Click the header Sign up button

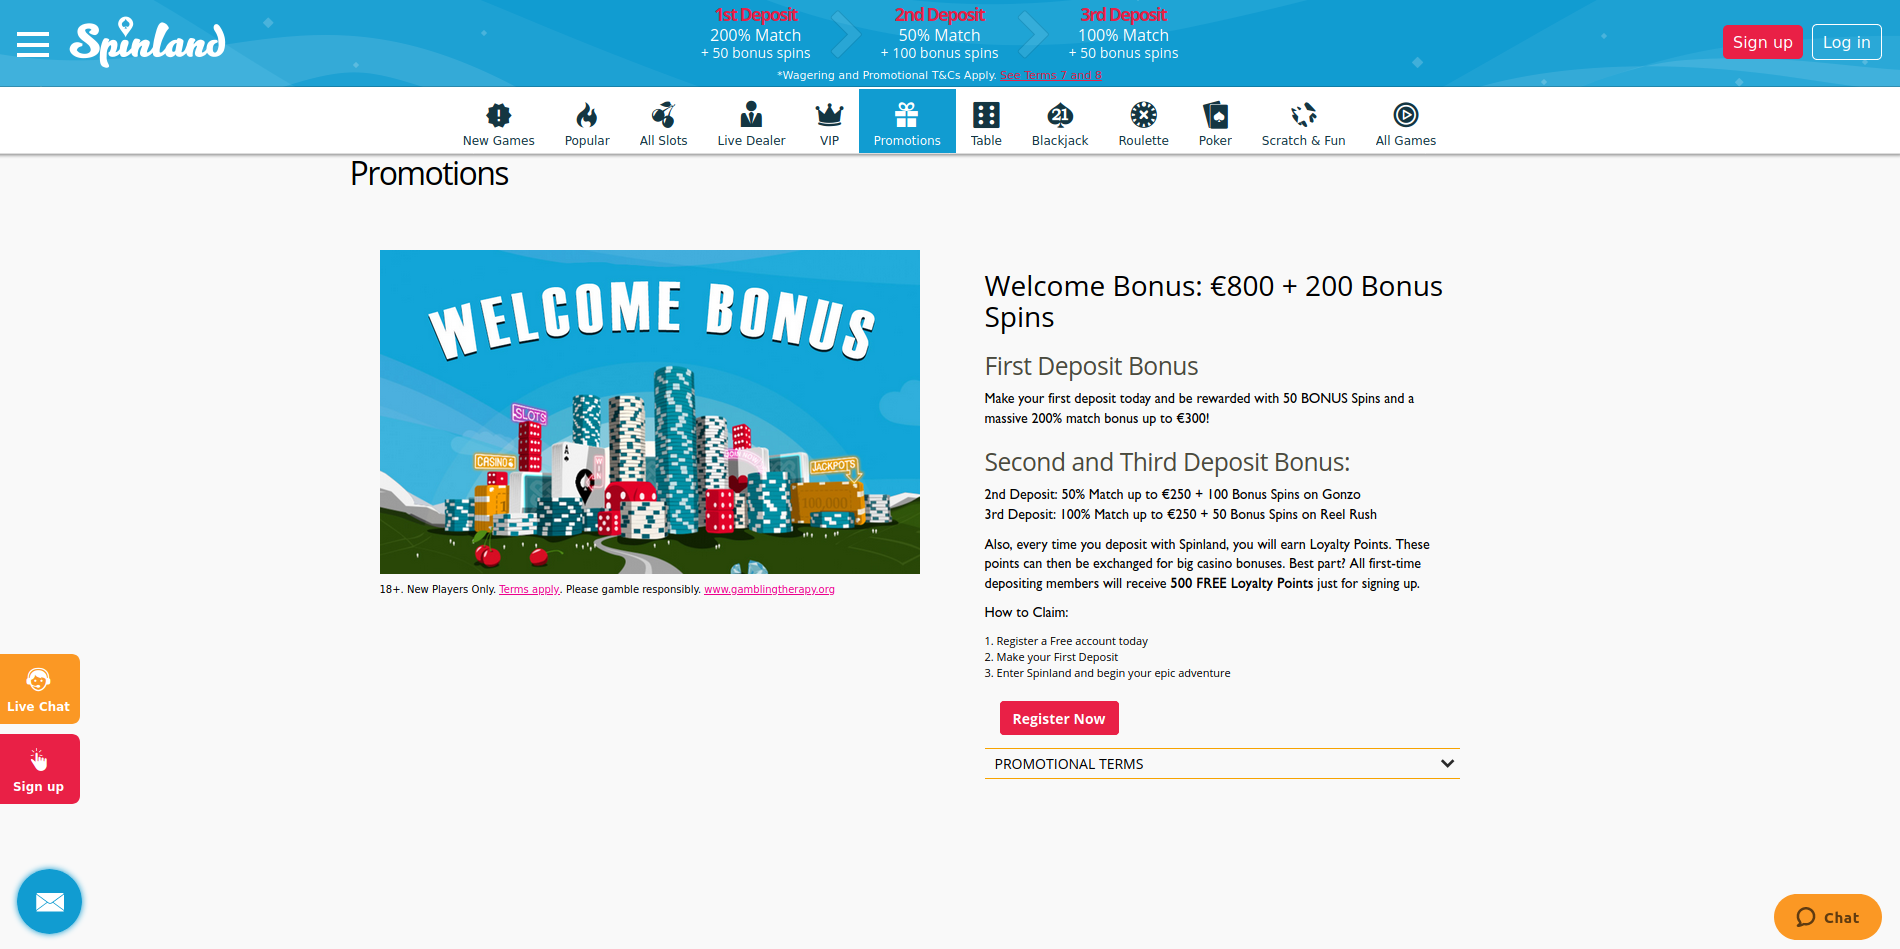pyautogui.click(x=1762, y=42)
